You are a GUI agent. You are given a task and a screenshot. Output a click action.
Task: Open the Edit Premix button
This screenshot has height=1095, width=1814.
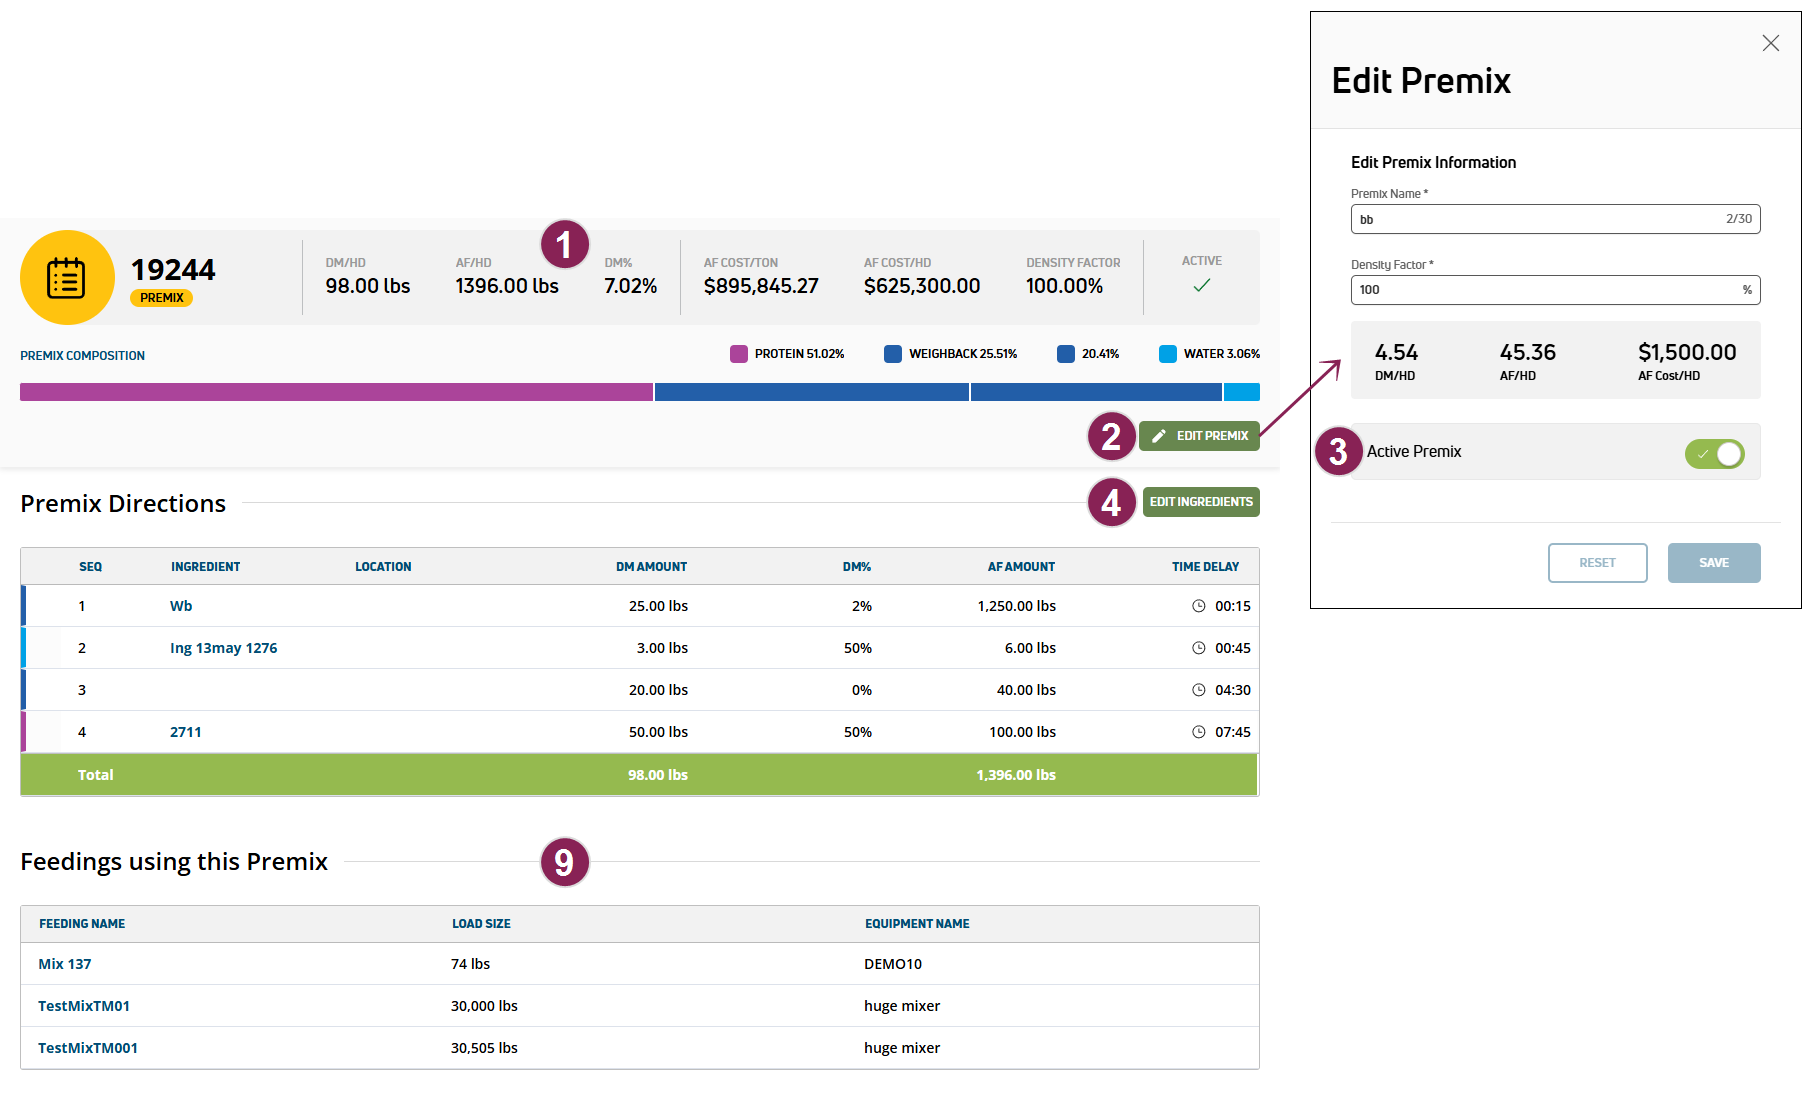1199,436
